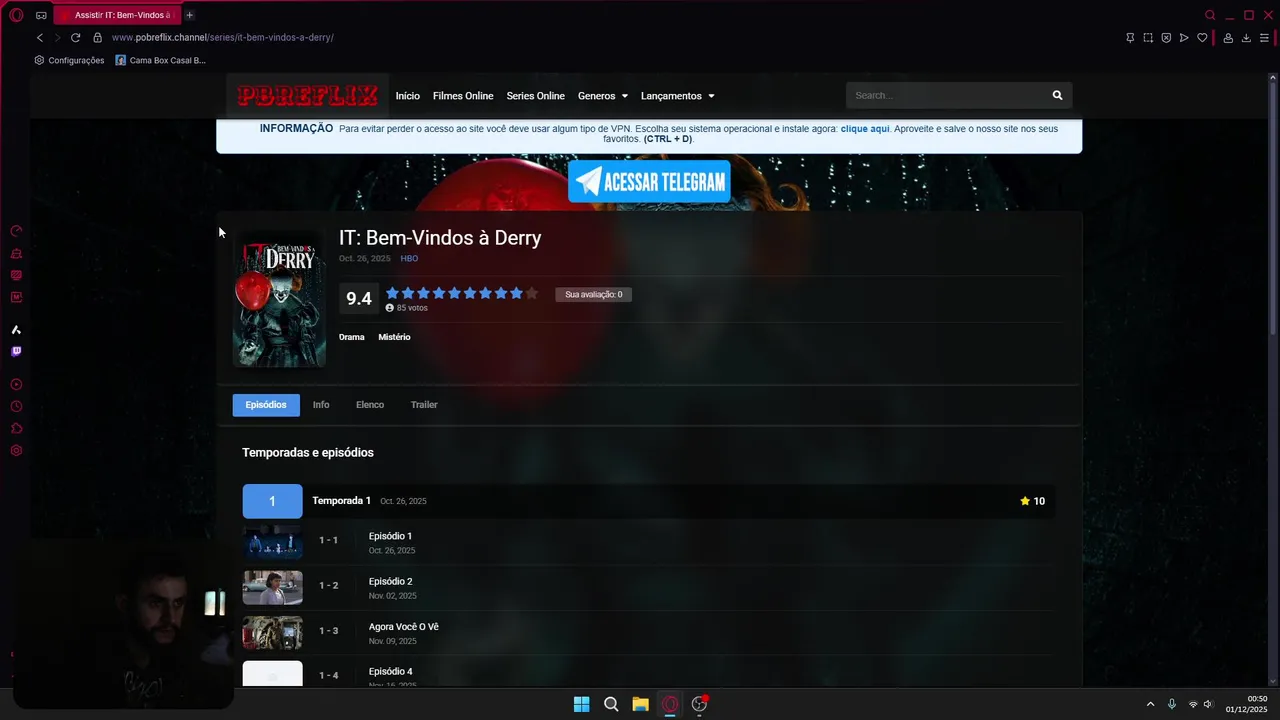Open the ad blocker shield icon
The image size is (1280, 720).
point(1166,38)
